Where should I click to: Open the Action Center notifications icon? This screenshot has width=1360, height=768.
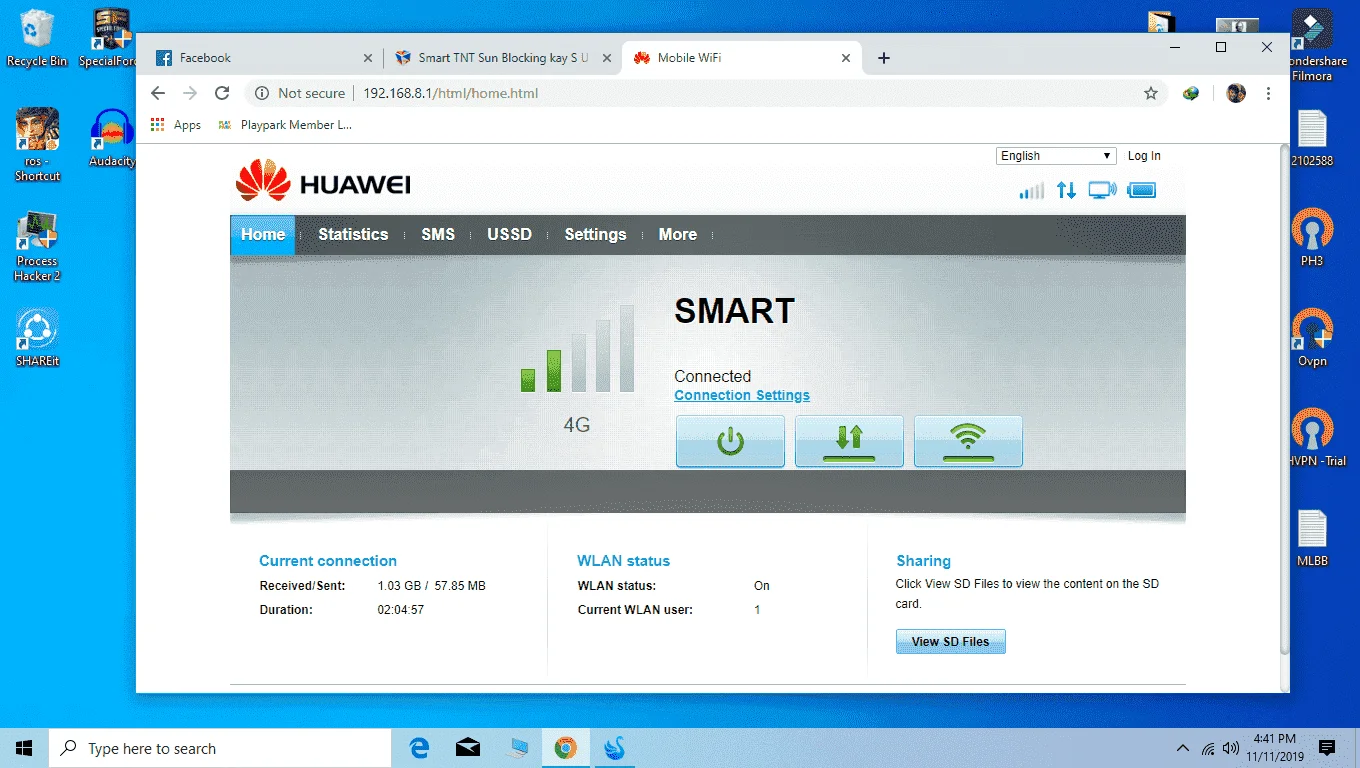coord(1327,748)
